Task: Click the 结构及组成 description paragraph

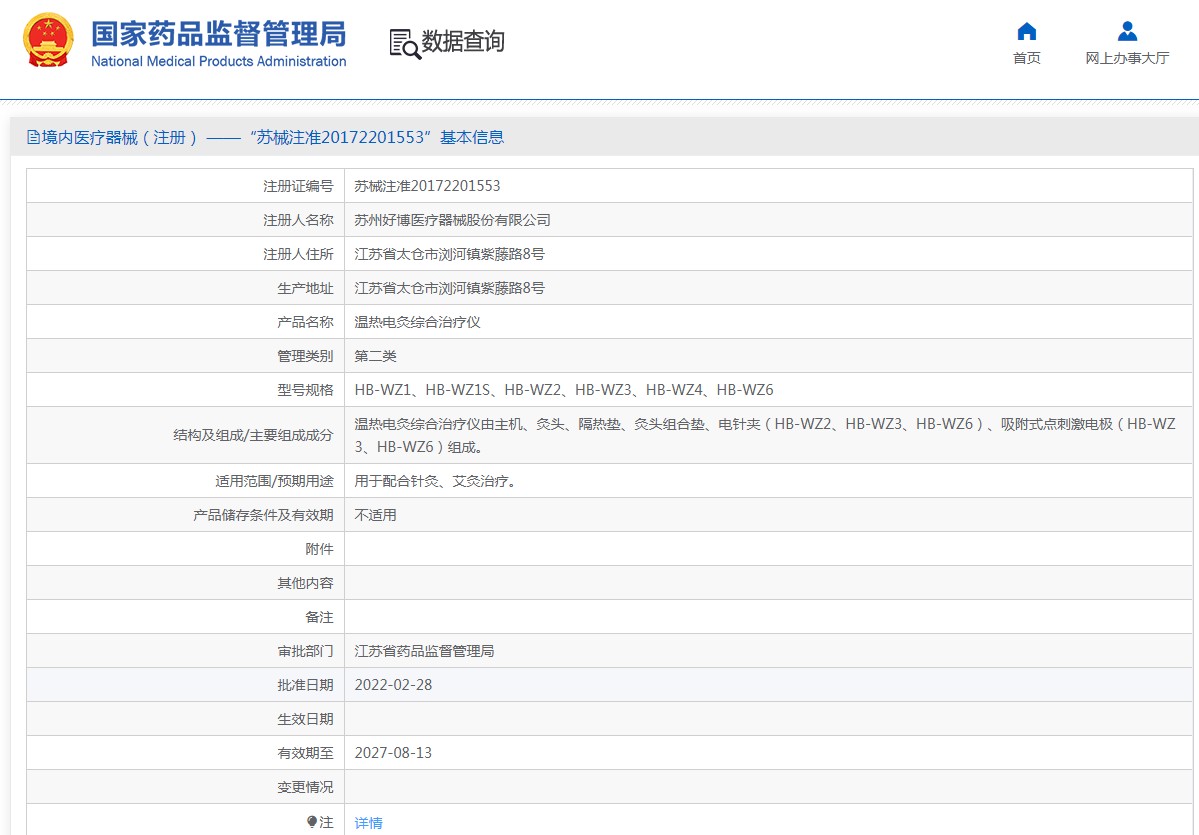Action: [765, 435]
